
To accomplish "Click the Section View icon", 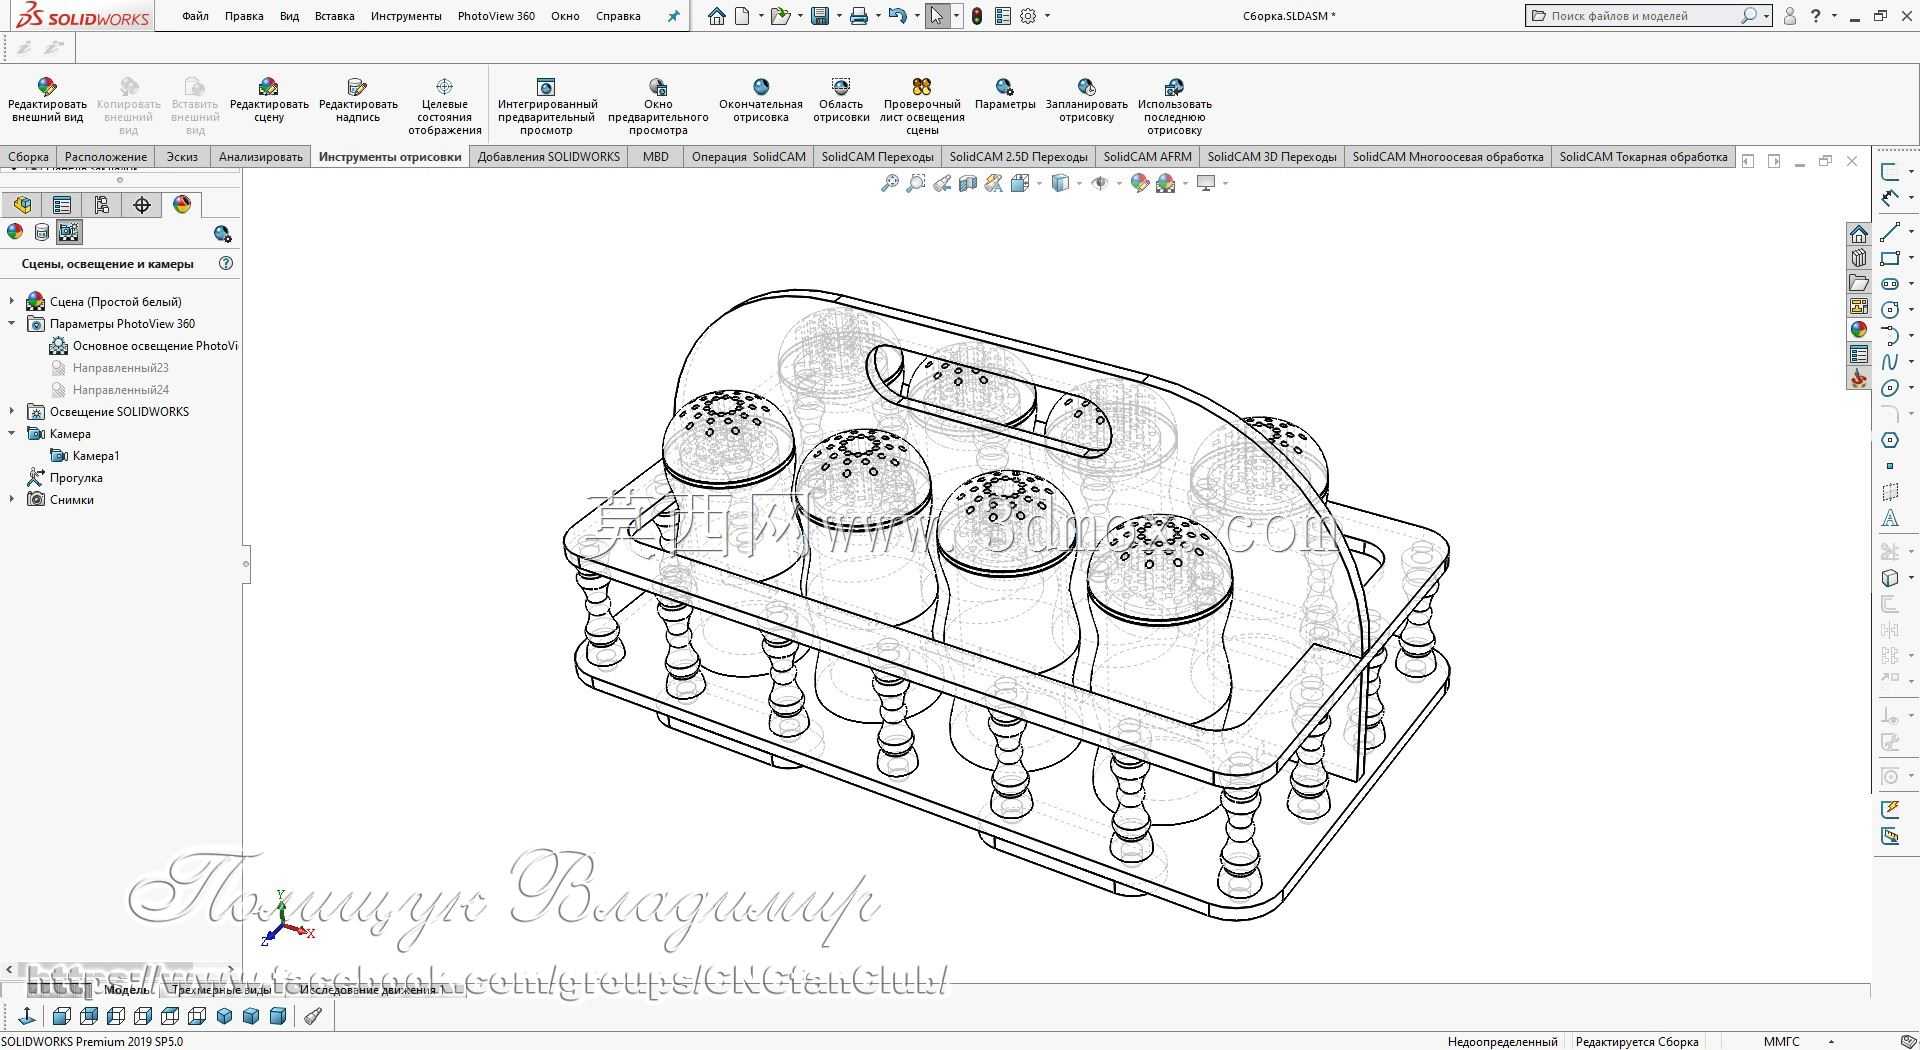I will 968,183.
